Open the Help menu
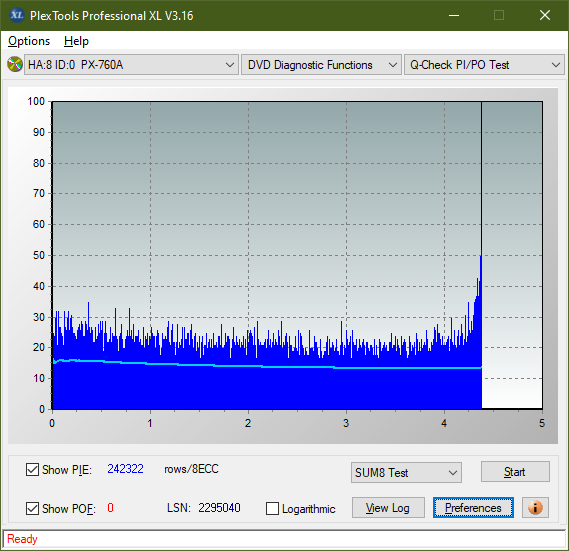This screenshot has height=551, width=569. click(x=76, y=41)
